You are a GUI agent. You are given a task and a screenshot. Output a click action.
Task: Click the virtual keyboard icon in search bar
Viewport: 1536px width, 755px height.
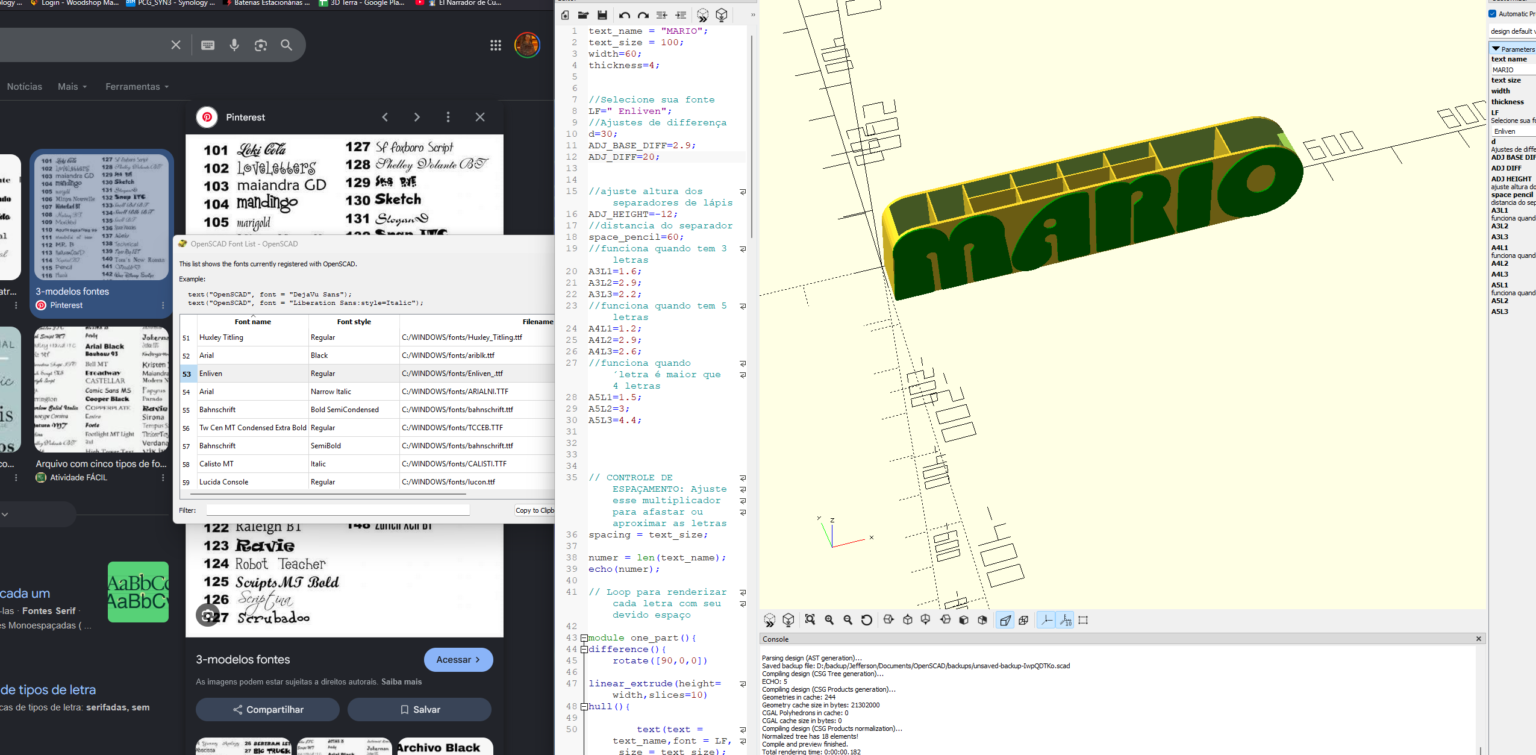208,45
